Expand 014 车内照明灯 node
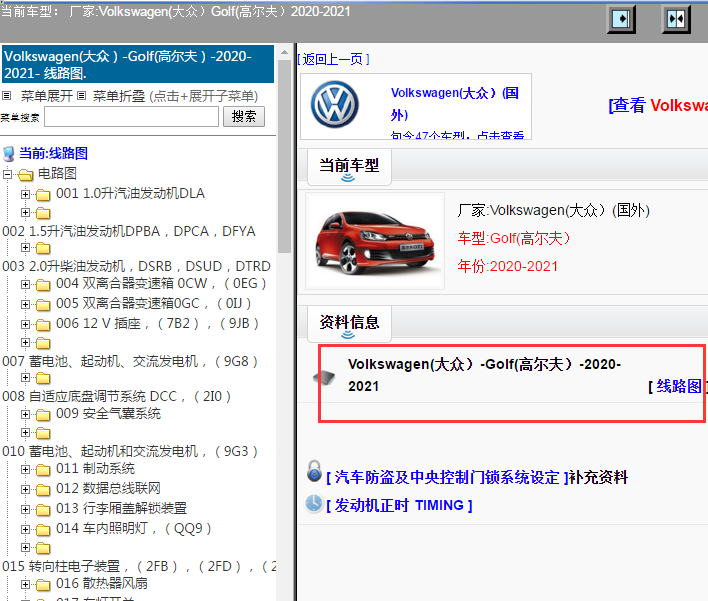Screen dimensions: 708x601 [x=25, y=529]
